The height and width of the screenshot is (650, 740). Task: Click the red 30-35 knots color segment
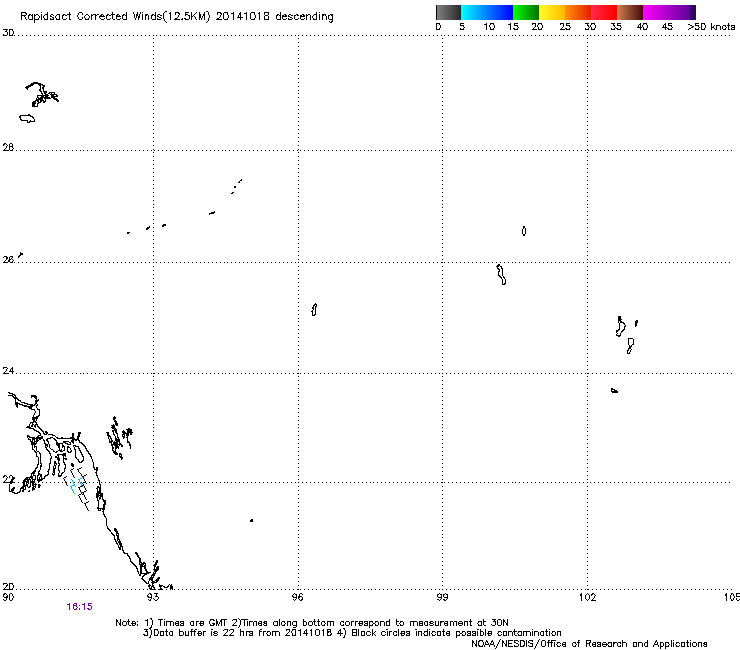tap(604, 12)
